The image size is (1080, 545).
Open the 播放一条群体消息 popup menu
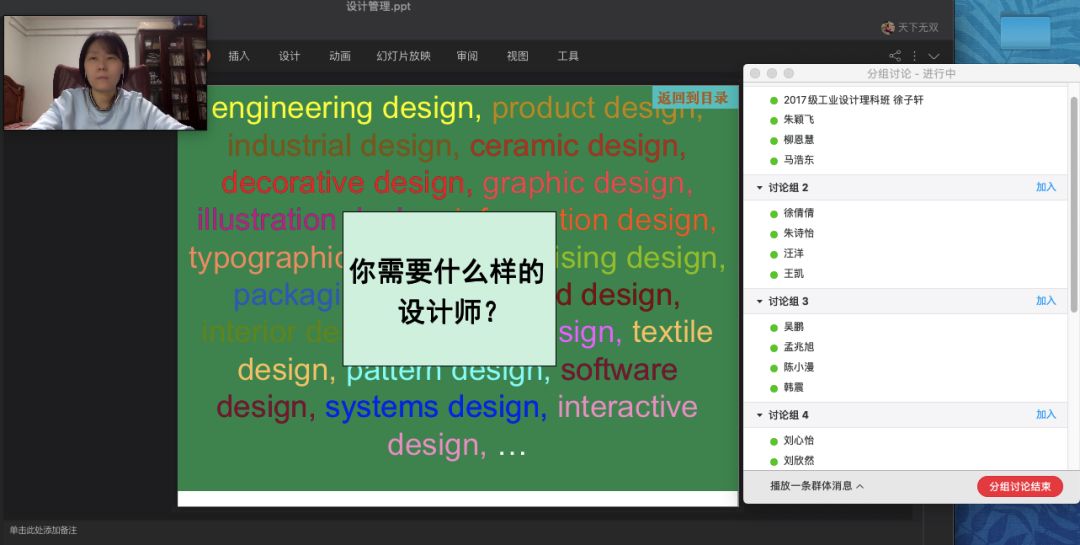[816, 486]
